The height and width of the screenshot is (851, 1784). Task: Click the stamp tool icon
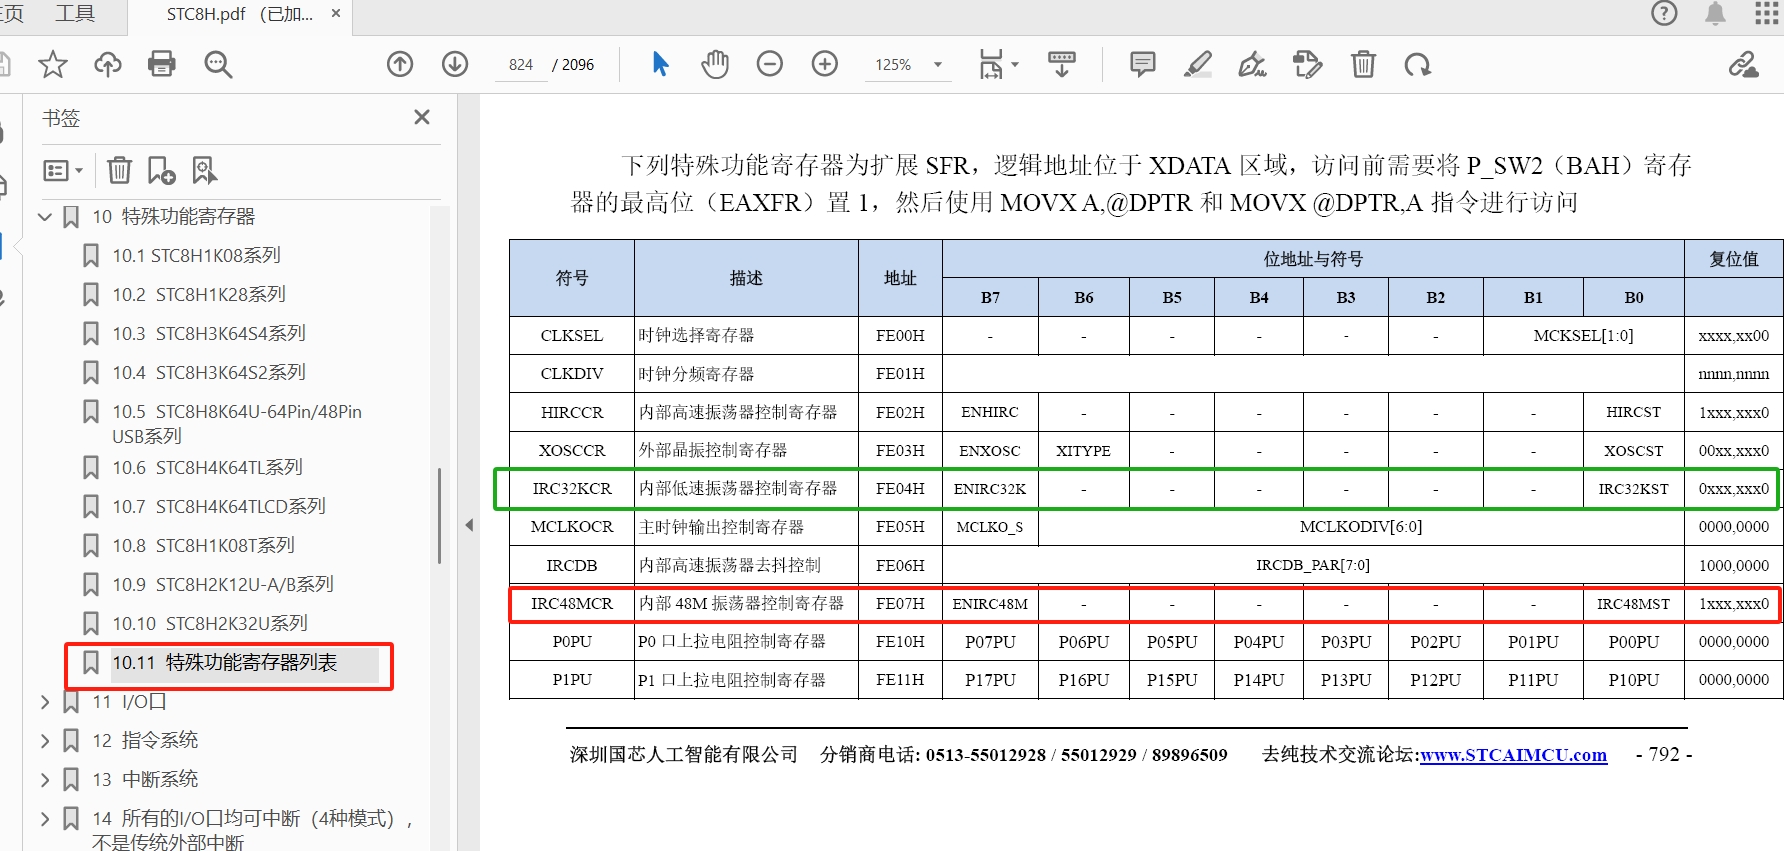pyautogui.click(x=1307, y=65)
